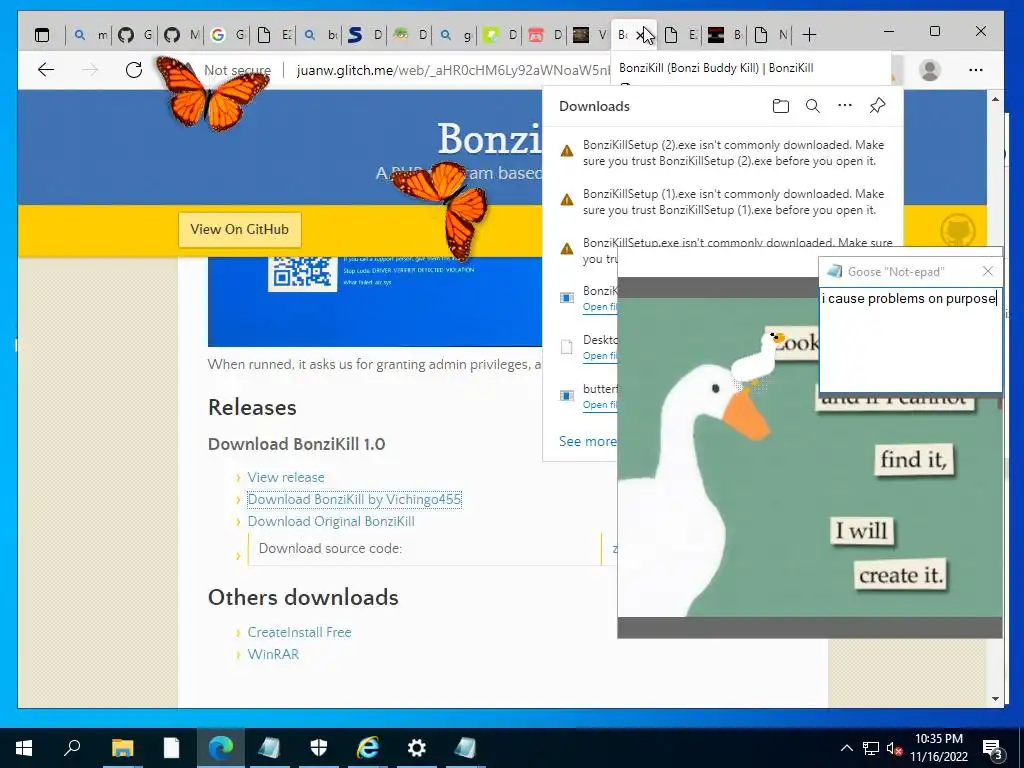1024x768 pixels.
Task: Show hidden system tray icons
Action: click(846, 748)
